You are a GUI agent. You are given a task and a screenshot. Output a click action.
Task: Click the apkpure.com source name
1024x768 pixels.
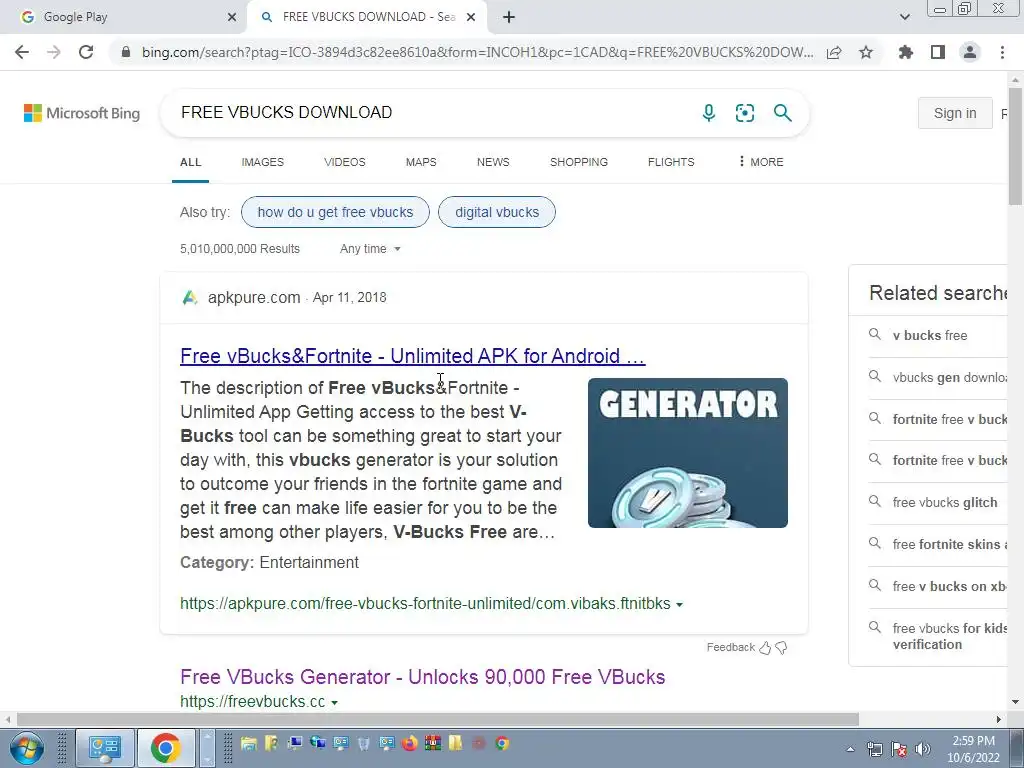254,298
